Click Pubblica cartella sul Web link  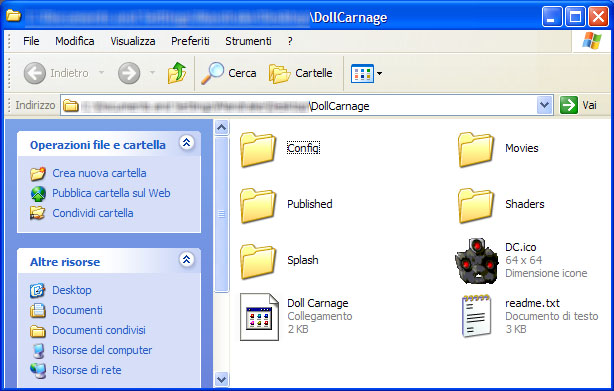111,193
